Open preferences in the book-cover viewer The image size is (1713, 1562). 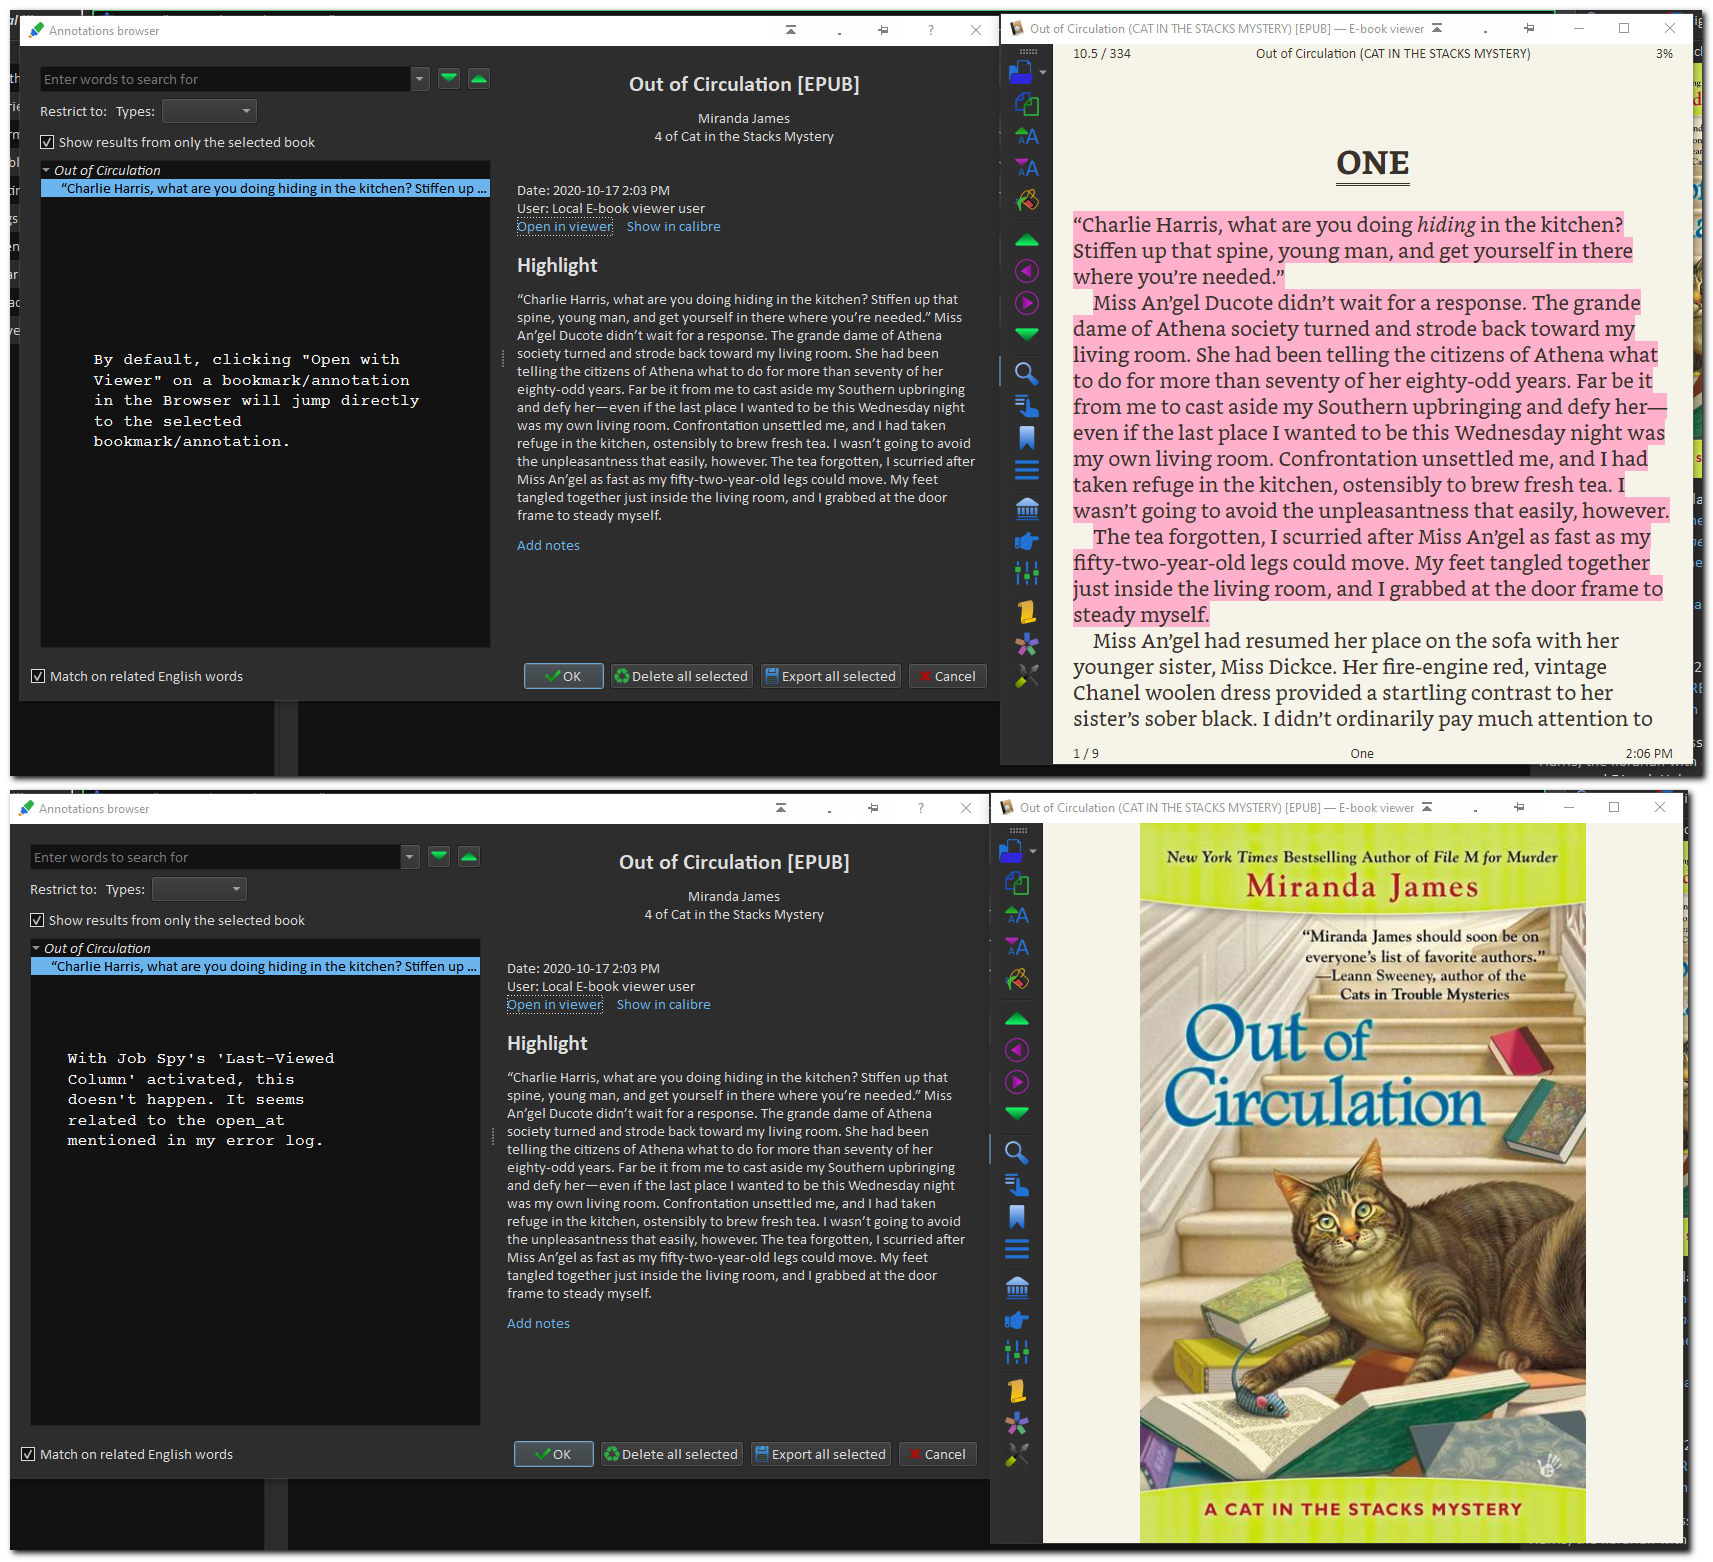pos(1017,1455)
